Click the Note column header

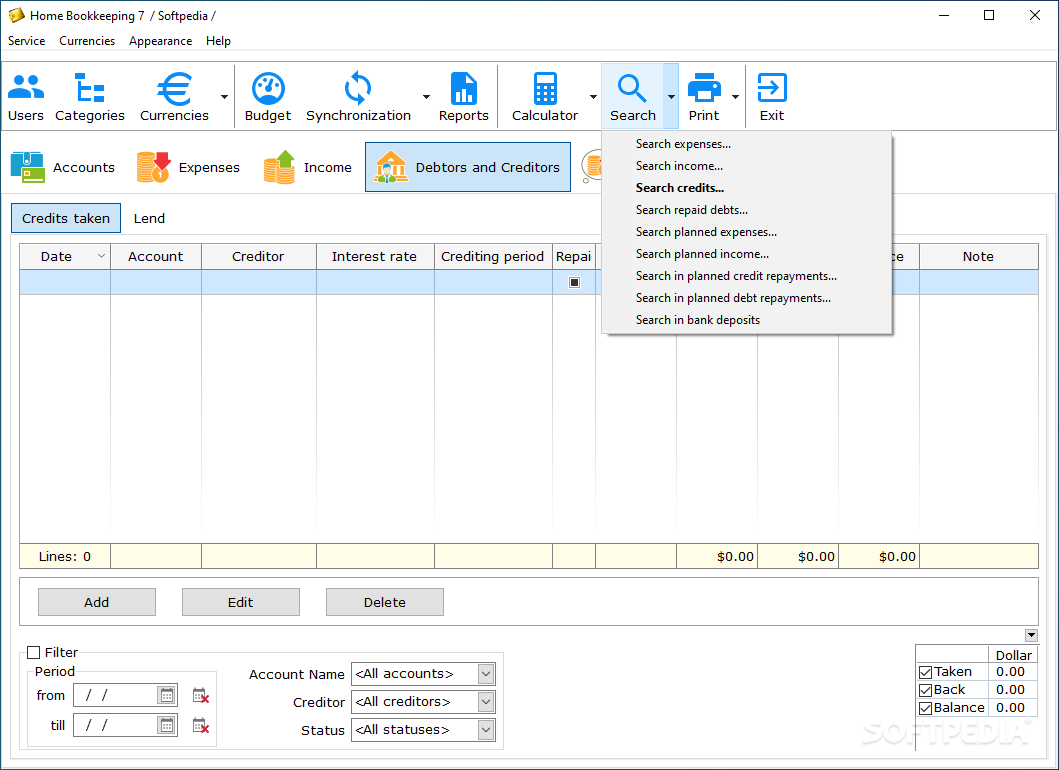(x=979, y=257)
